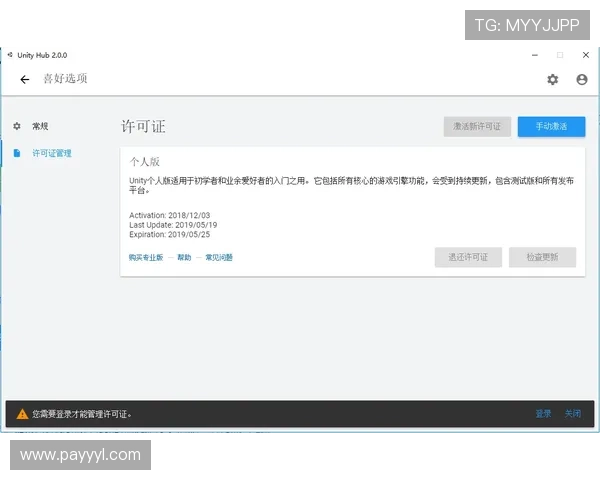
Task: Go back using the arrow icon
Action: point(25,79)
